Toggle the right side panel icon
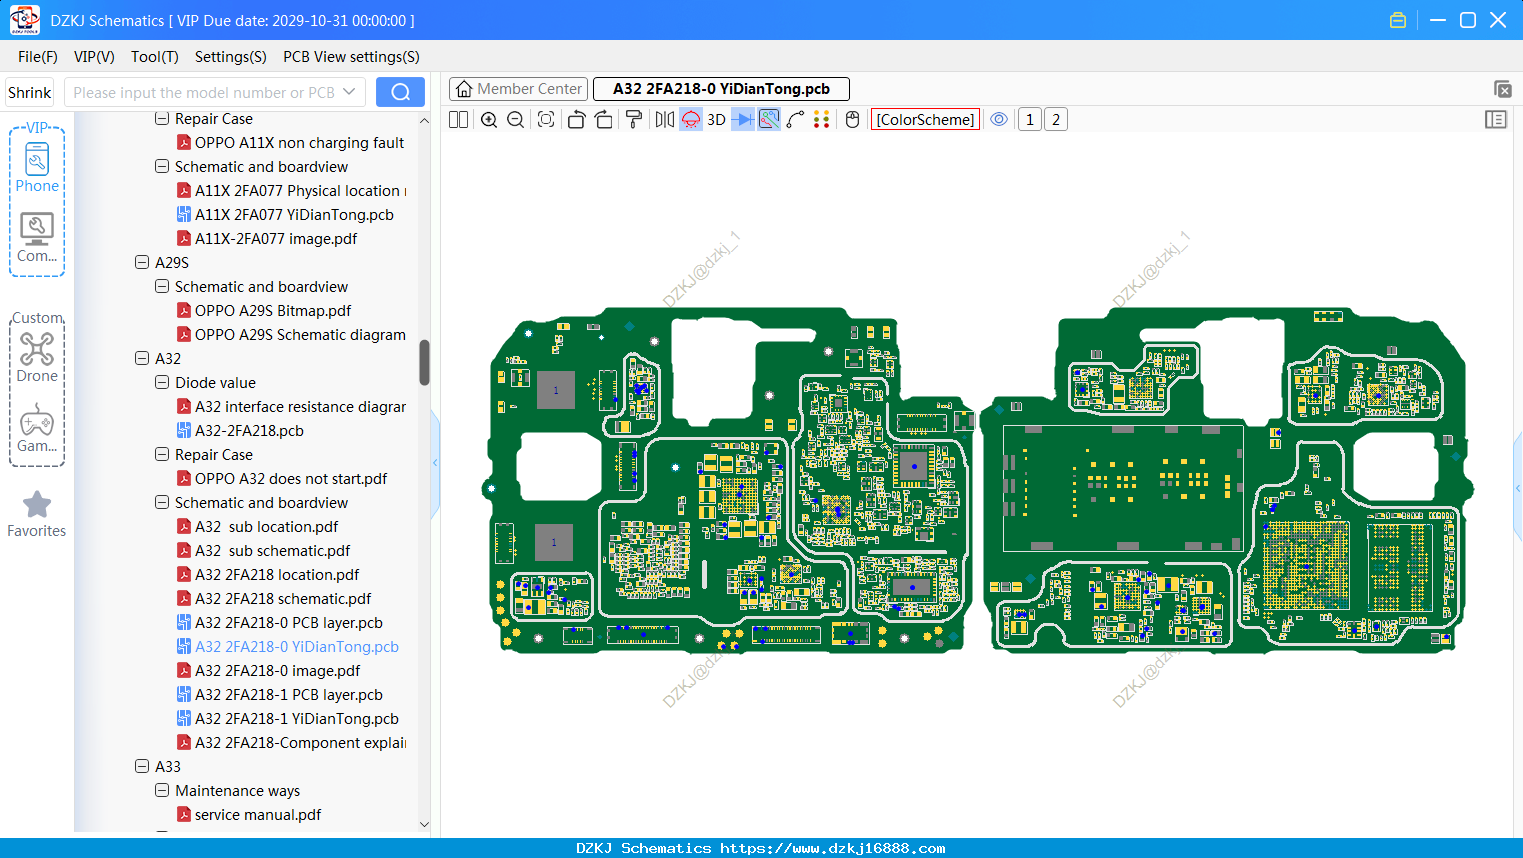The height and width of the screenshot is (858, 1523). [x=1496, y=120]
